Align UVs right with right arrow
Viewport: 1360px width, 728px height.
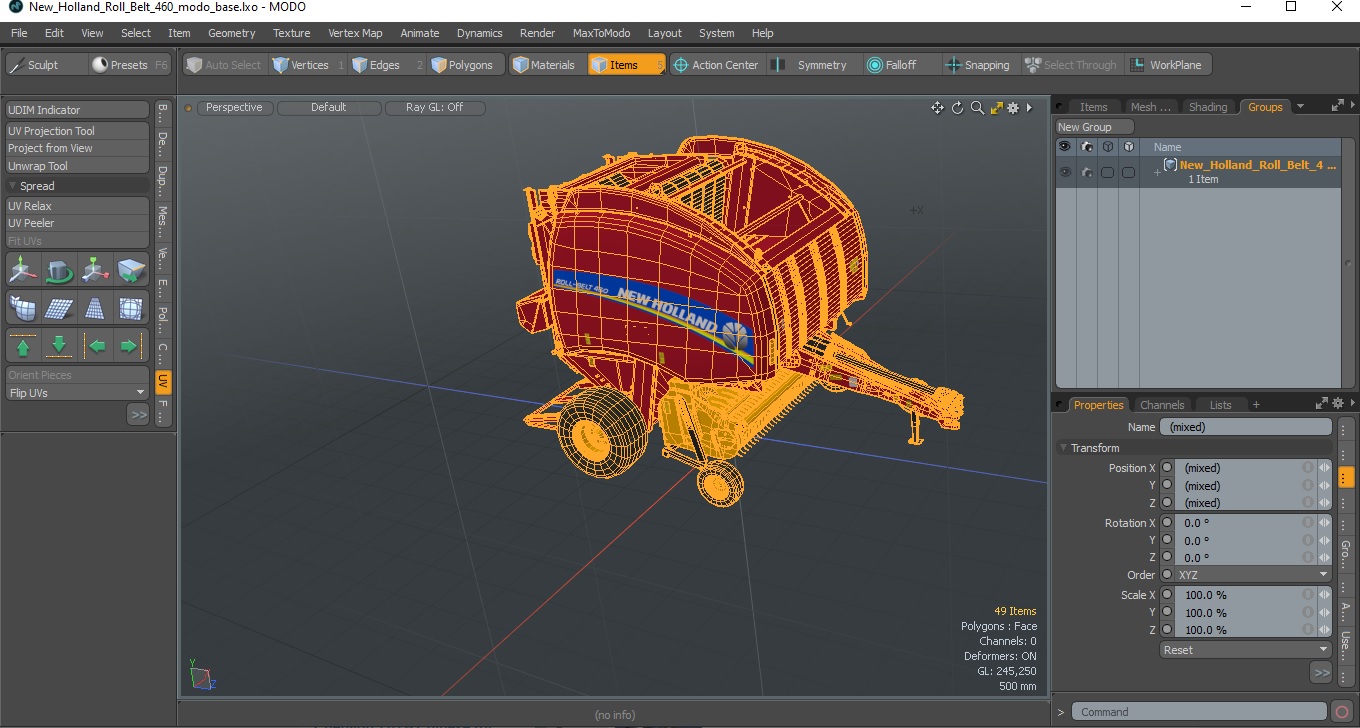point(131,346)
